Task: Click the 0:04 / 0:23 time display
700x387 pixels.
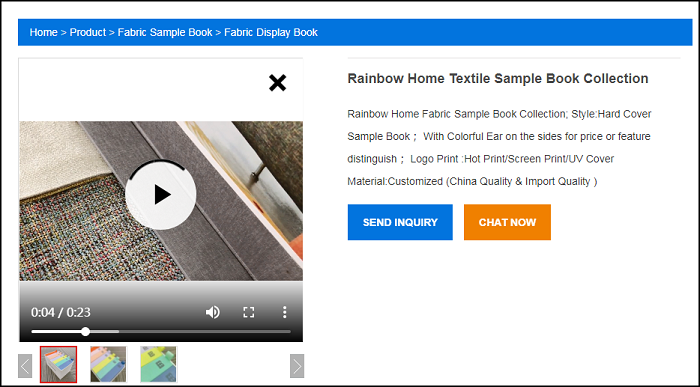Action: coord(61,312)
